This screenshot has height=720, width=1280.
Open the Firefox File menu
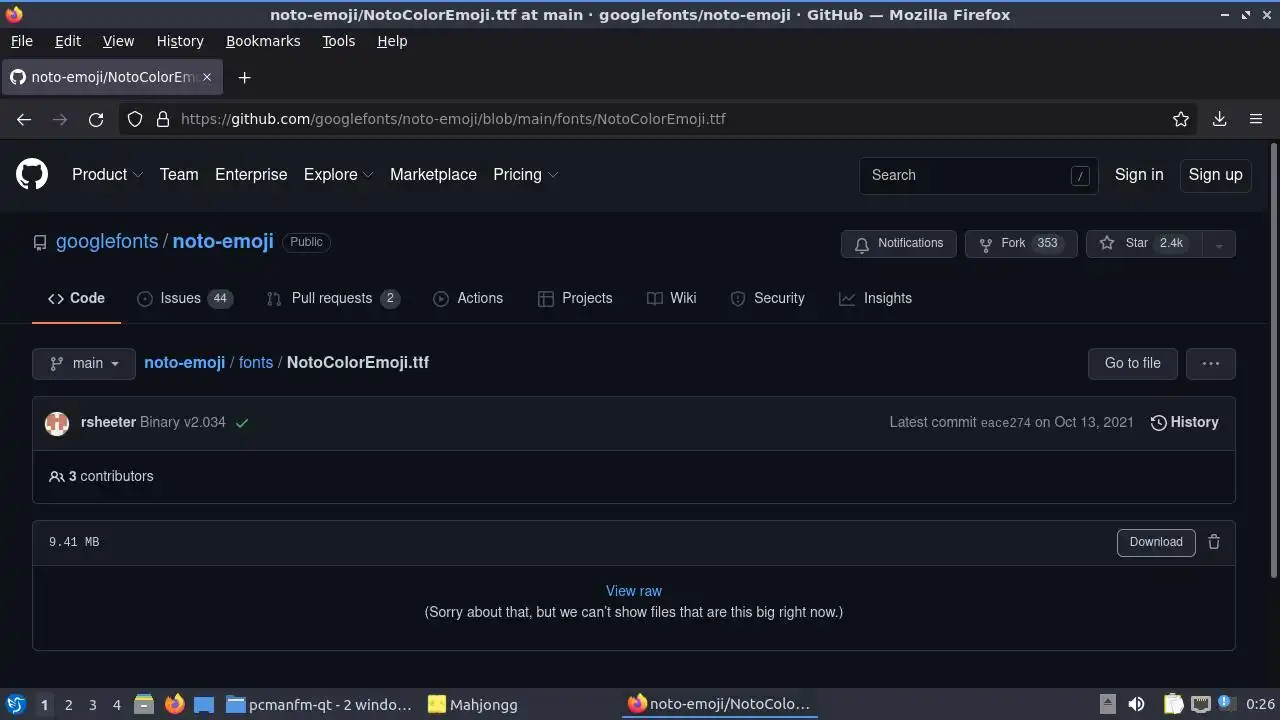21,41
